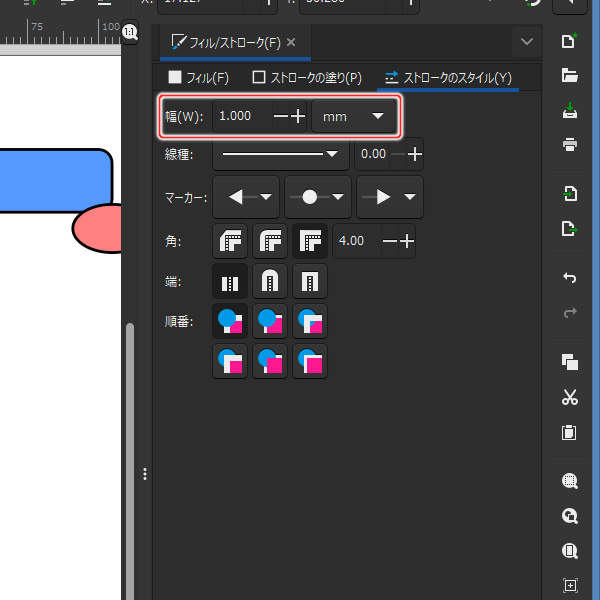Switch to the ストロークのスタイル(Y) tab

pos(448,78)
